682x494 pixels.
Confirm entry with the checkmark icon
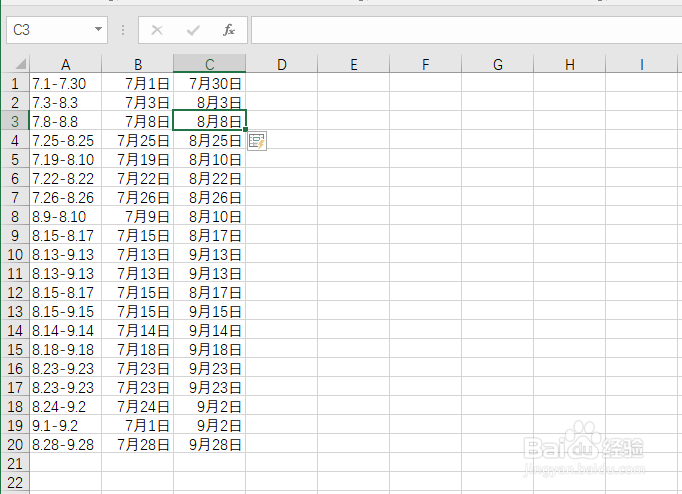pyautogui.click(x=193, y=30)
